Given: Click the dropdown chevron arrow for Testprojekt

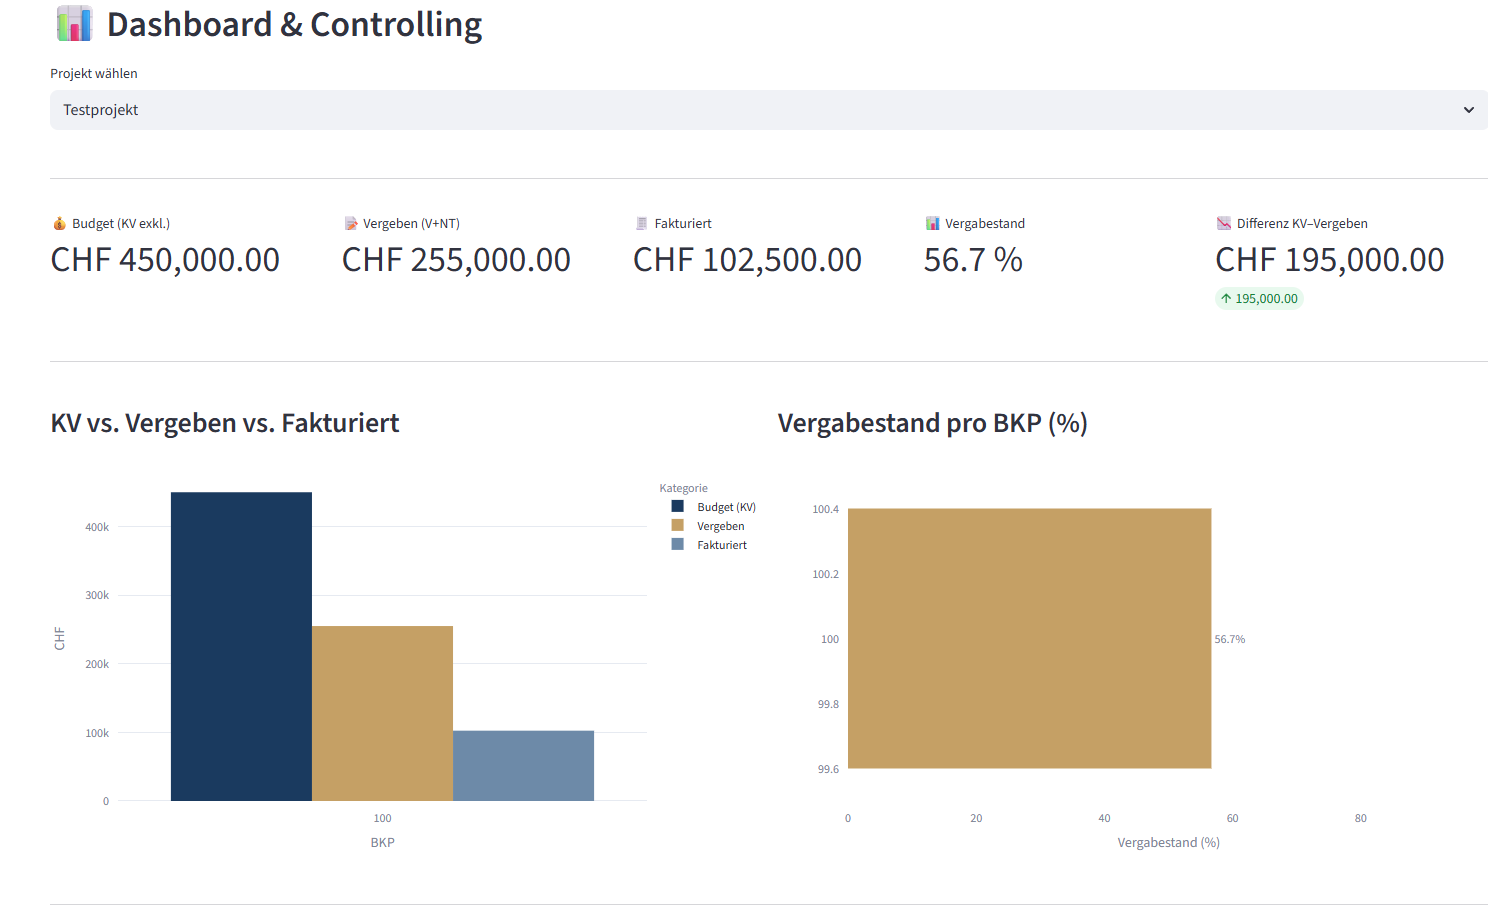Looking at the screenshot, I should (1468, 110).
